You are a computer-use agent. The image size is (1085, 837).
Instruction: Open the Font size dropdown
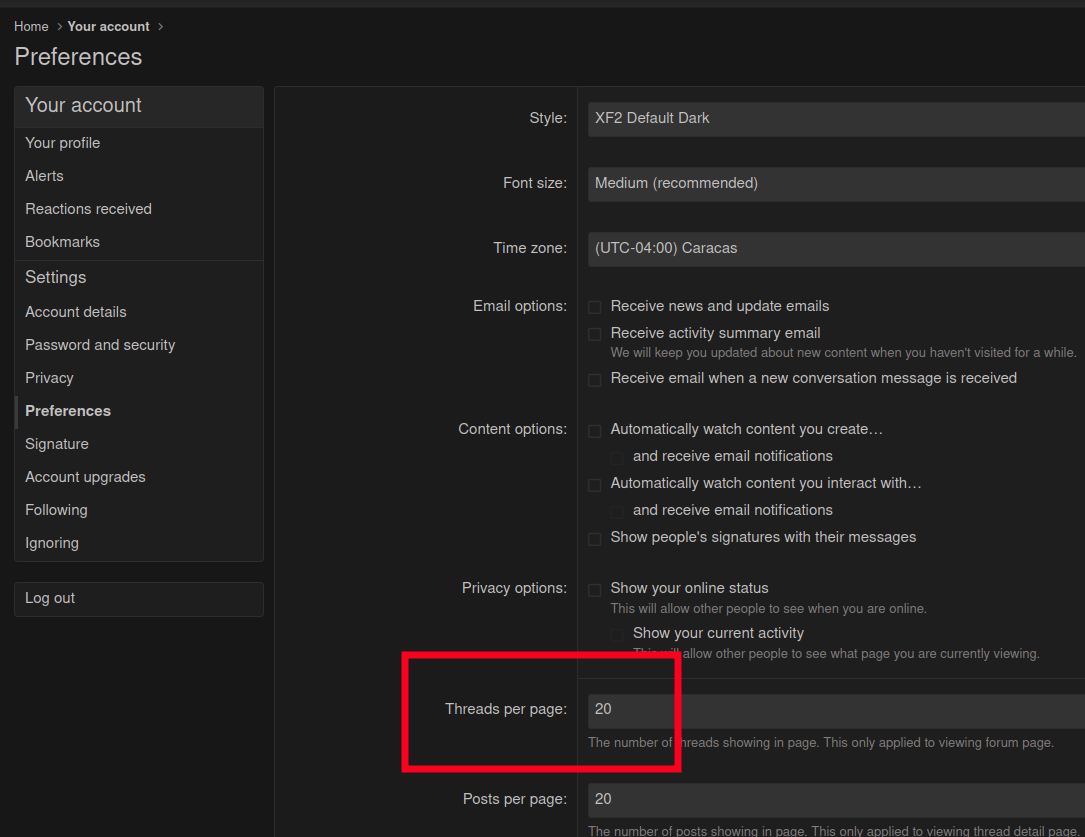[835, 184]
